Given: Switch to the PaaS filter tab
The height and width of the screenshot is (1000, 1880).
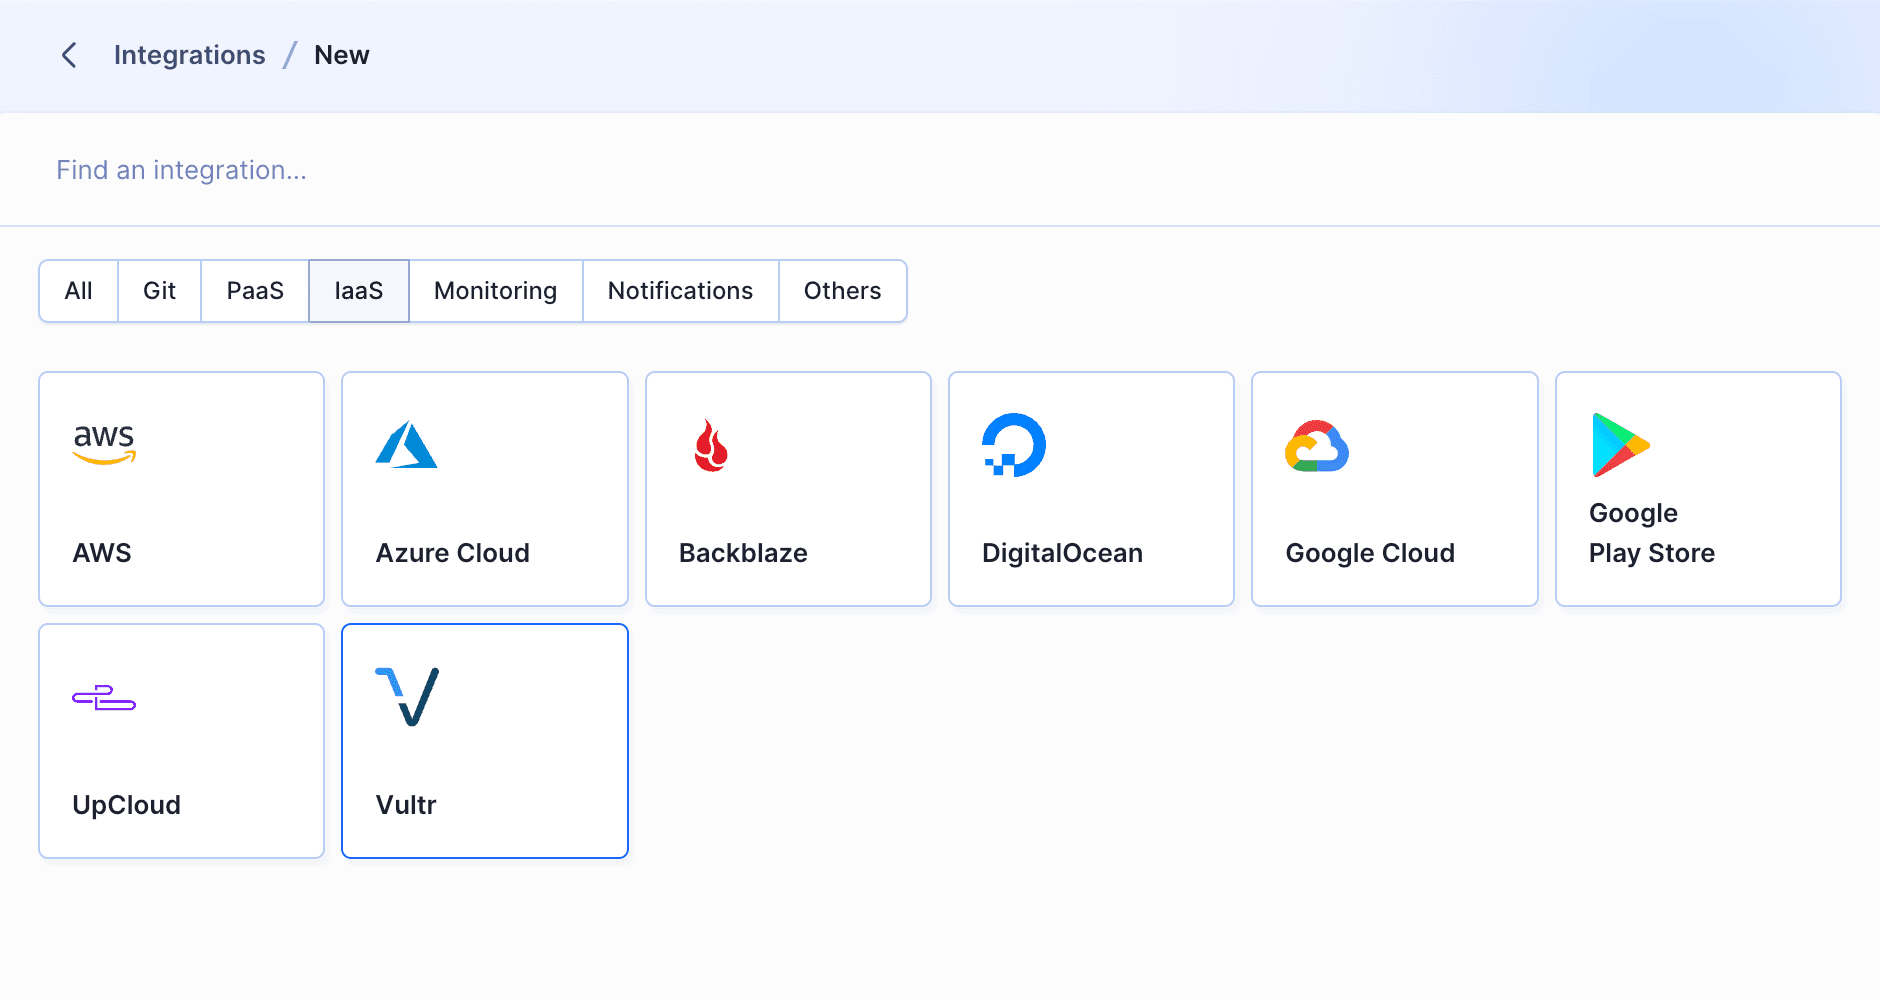Looking at the screenshot, I should [x=255, y=291].
